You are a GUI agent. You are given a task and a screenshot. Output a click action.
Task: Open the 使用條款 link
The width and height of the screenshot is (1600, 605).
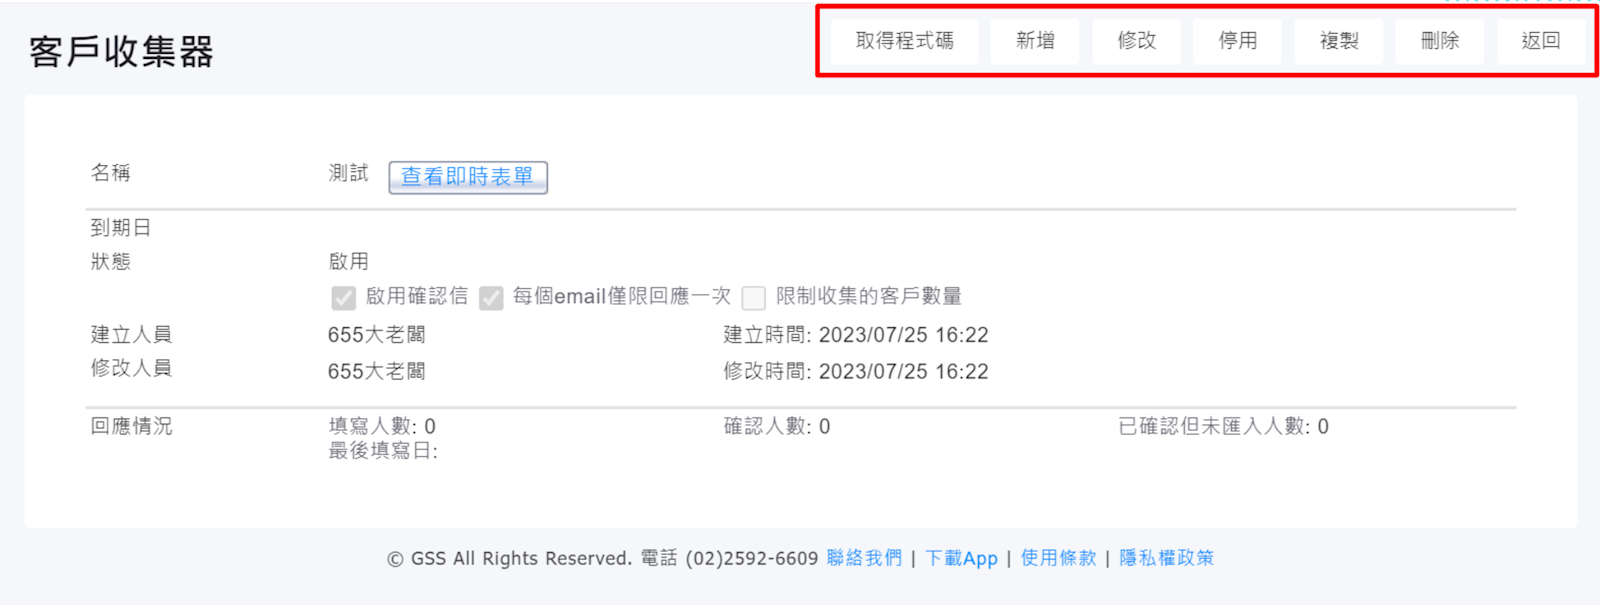coord(1058,558)
